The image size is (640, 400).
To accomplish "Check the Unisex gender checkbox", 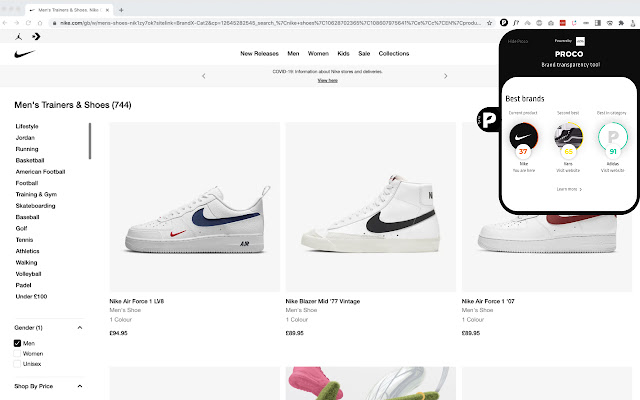I will pyautogui.click(x=17, y=364).
